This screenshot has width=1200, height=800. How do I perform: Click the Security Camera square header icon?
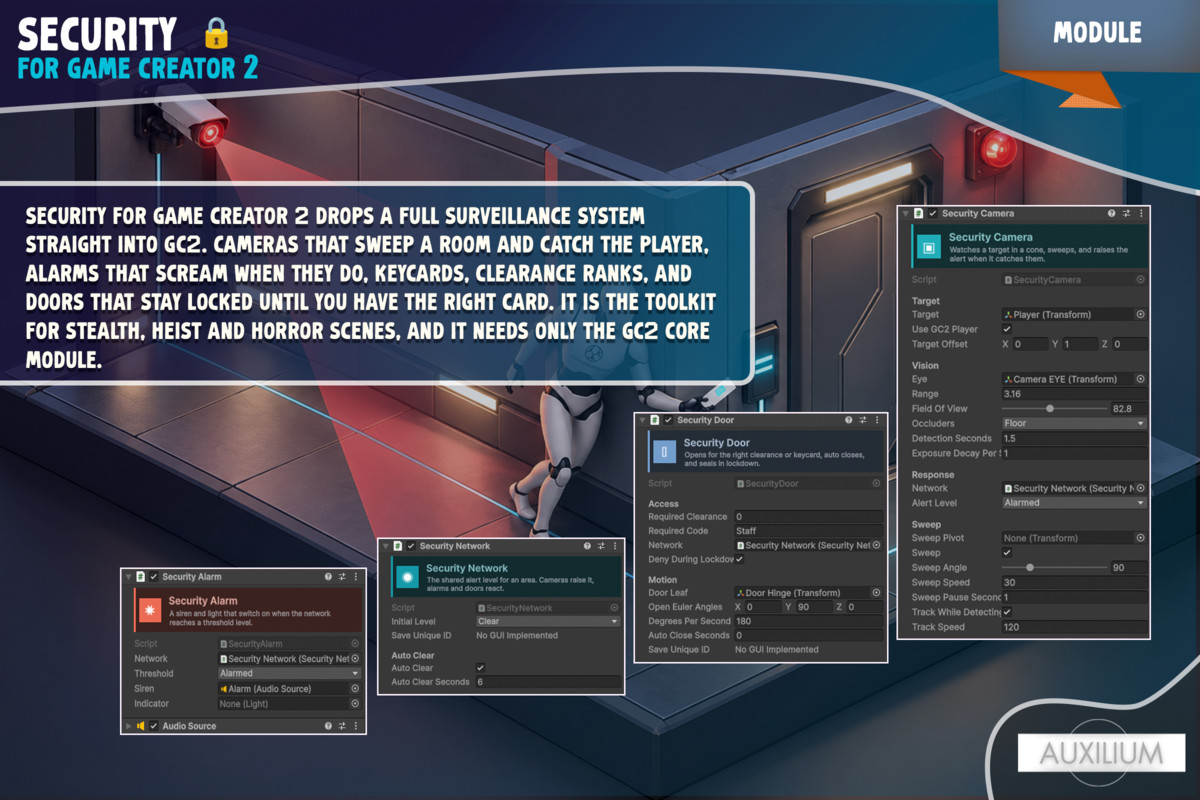pos(928,247)
